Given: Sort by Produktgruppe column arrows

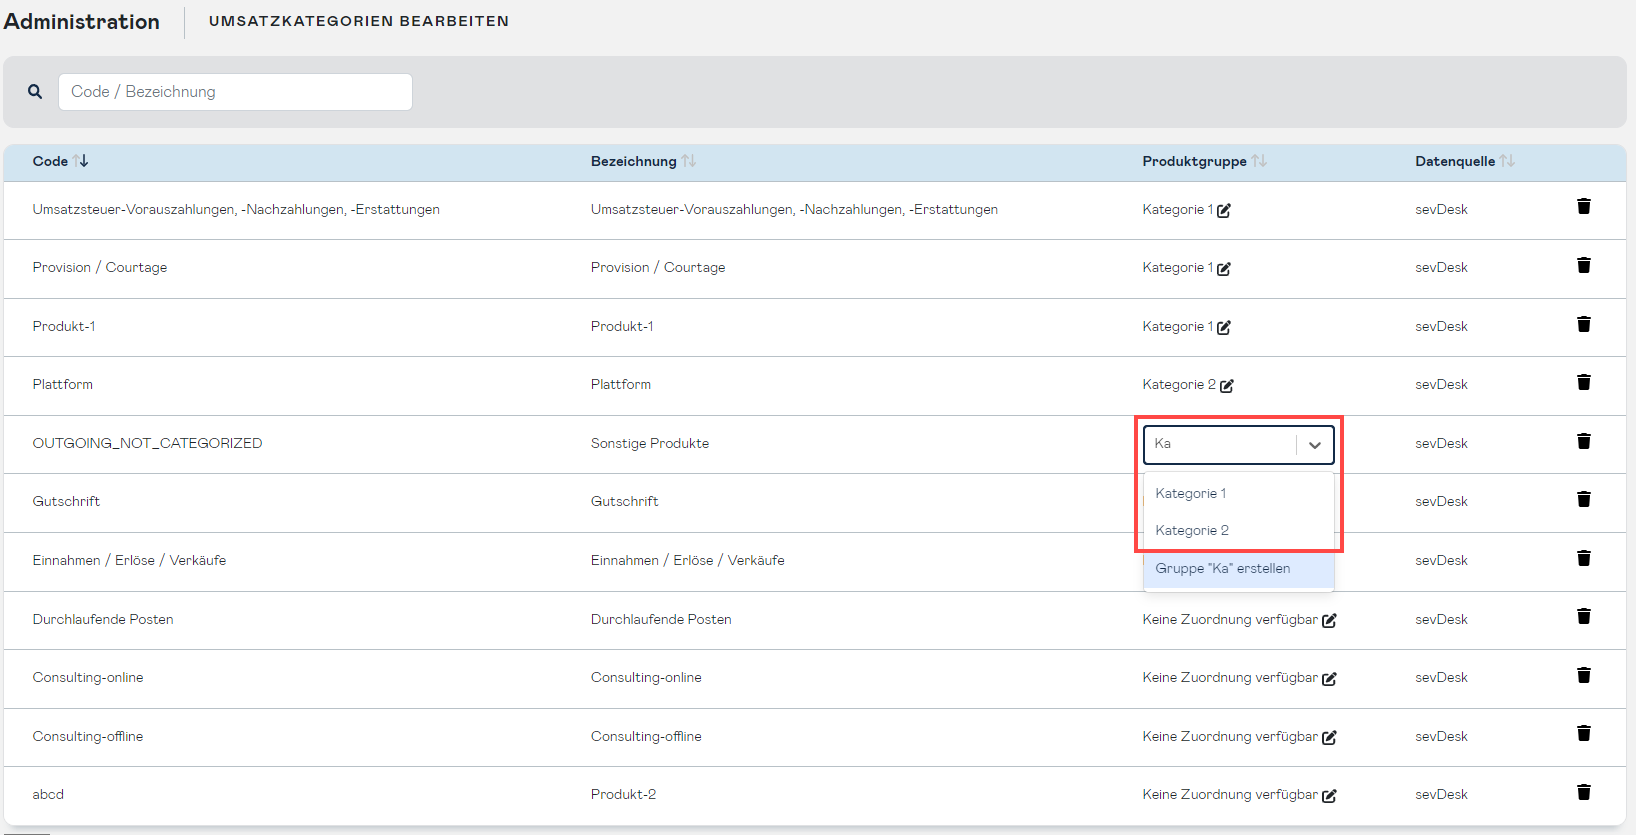Looking at the screenshot, I should tap(1259, 161).
